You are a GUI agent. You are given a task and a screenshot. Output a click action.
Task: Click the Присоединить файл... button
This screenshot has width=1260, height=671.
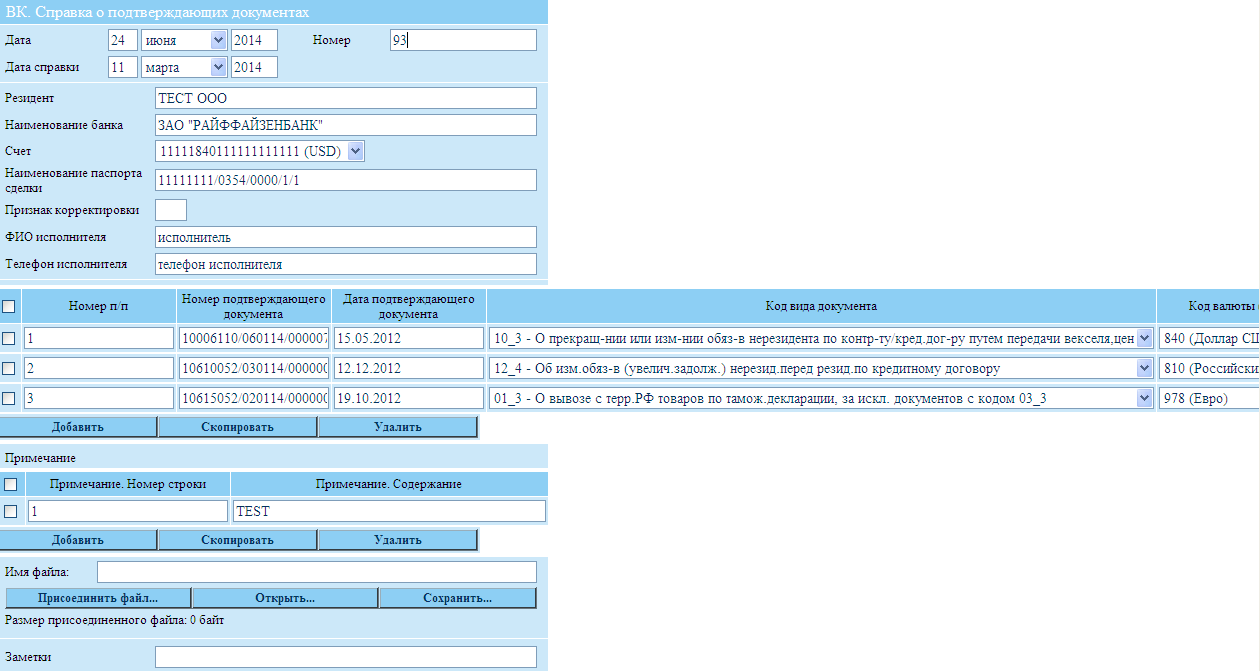click(98, 598)
